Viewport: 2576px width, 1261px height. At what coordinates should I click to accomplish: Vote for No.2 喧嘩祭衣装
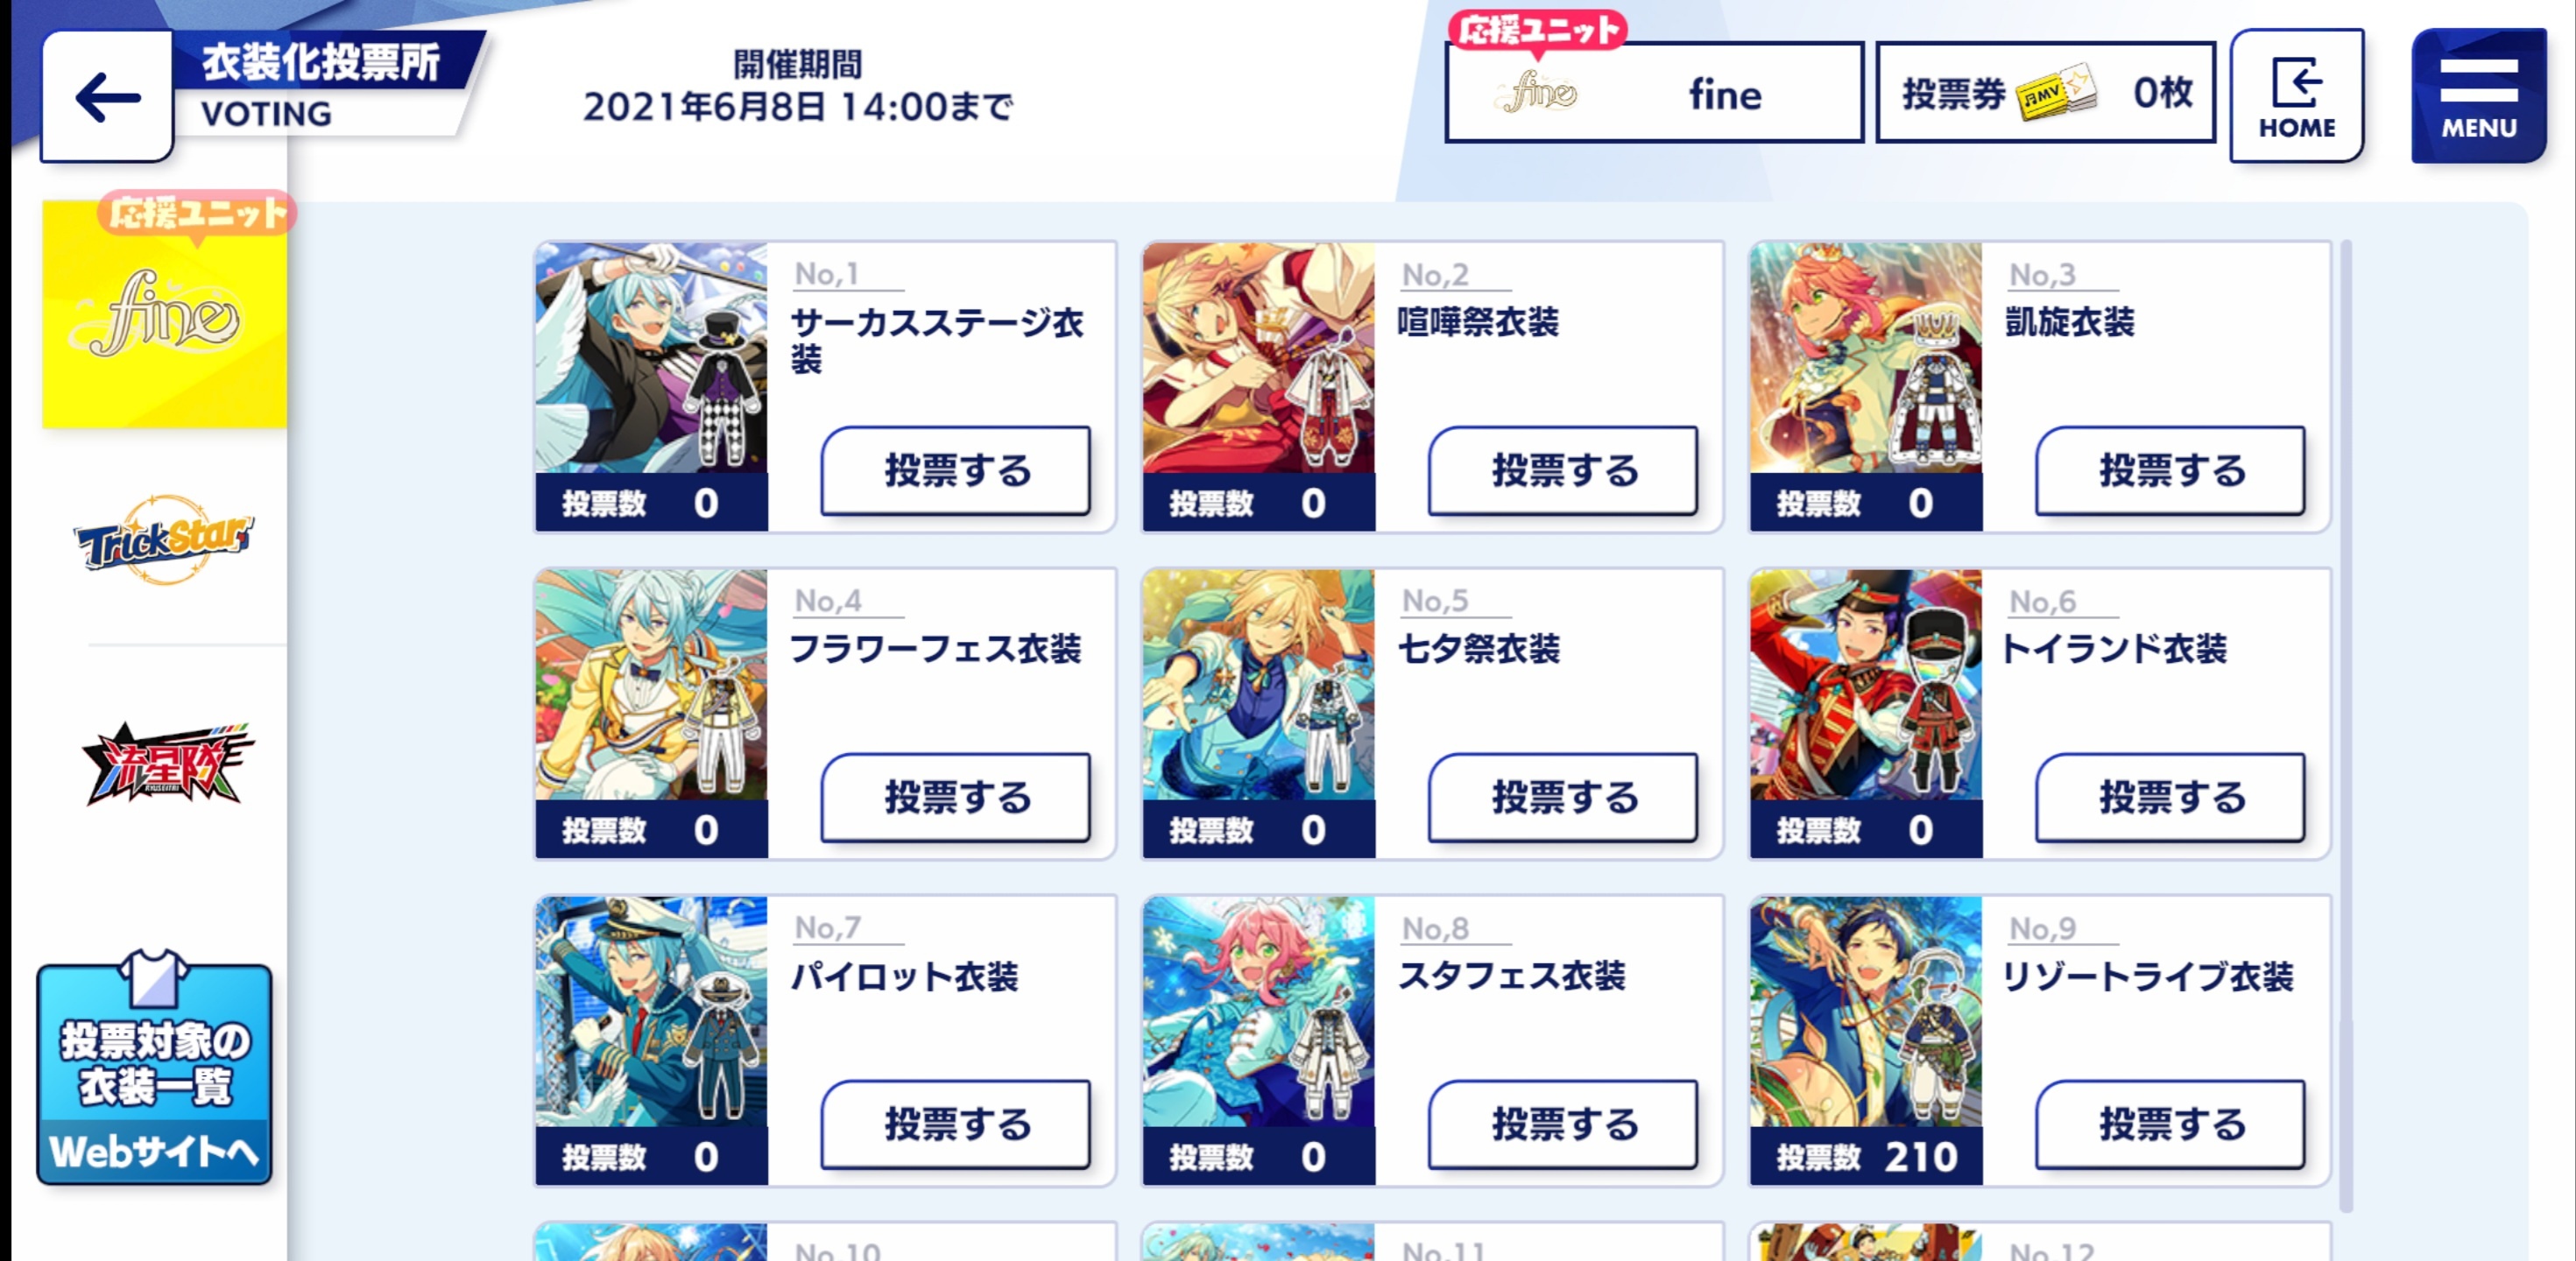tap(1563, 470)
